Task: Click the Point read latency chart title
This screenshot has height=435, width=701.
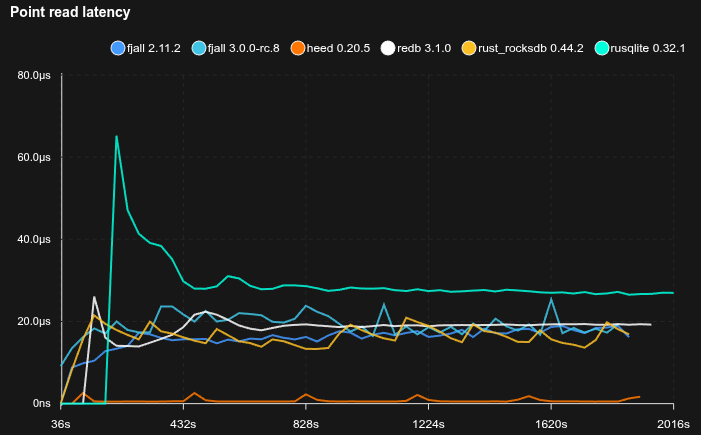Action: (x=69, y=12)
